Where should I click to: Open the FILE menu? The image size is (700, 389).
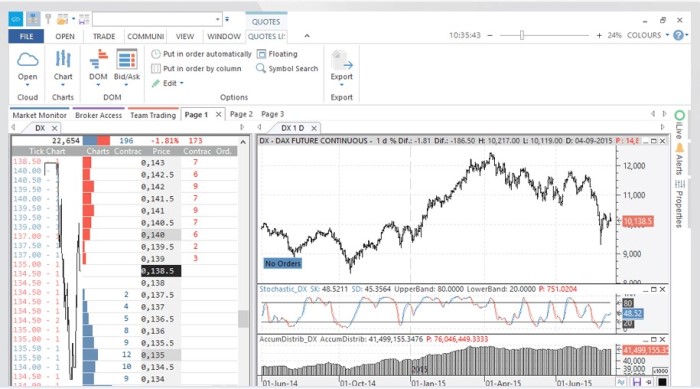click(x=26, y=37)
